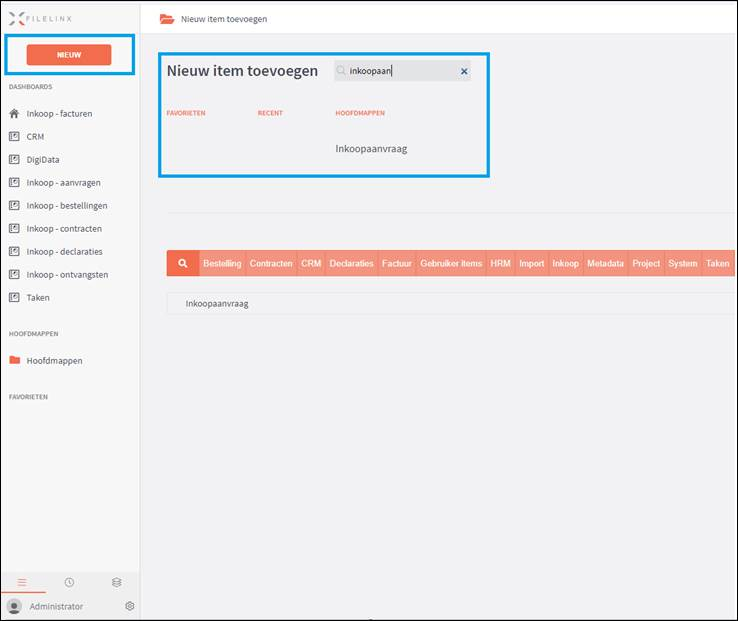Image resolution: width=738 pixels, height=621 pixels.
Task: Select Inkoopaanvraag row in the list below tabs
Action: click(x=217, y=303)
